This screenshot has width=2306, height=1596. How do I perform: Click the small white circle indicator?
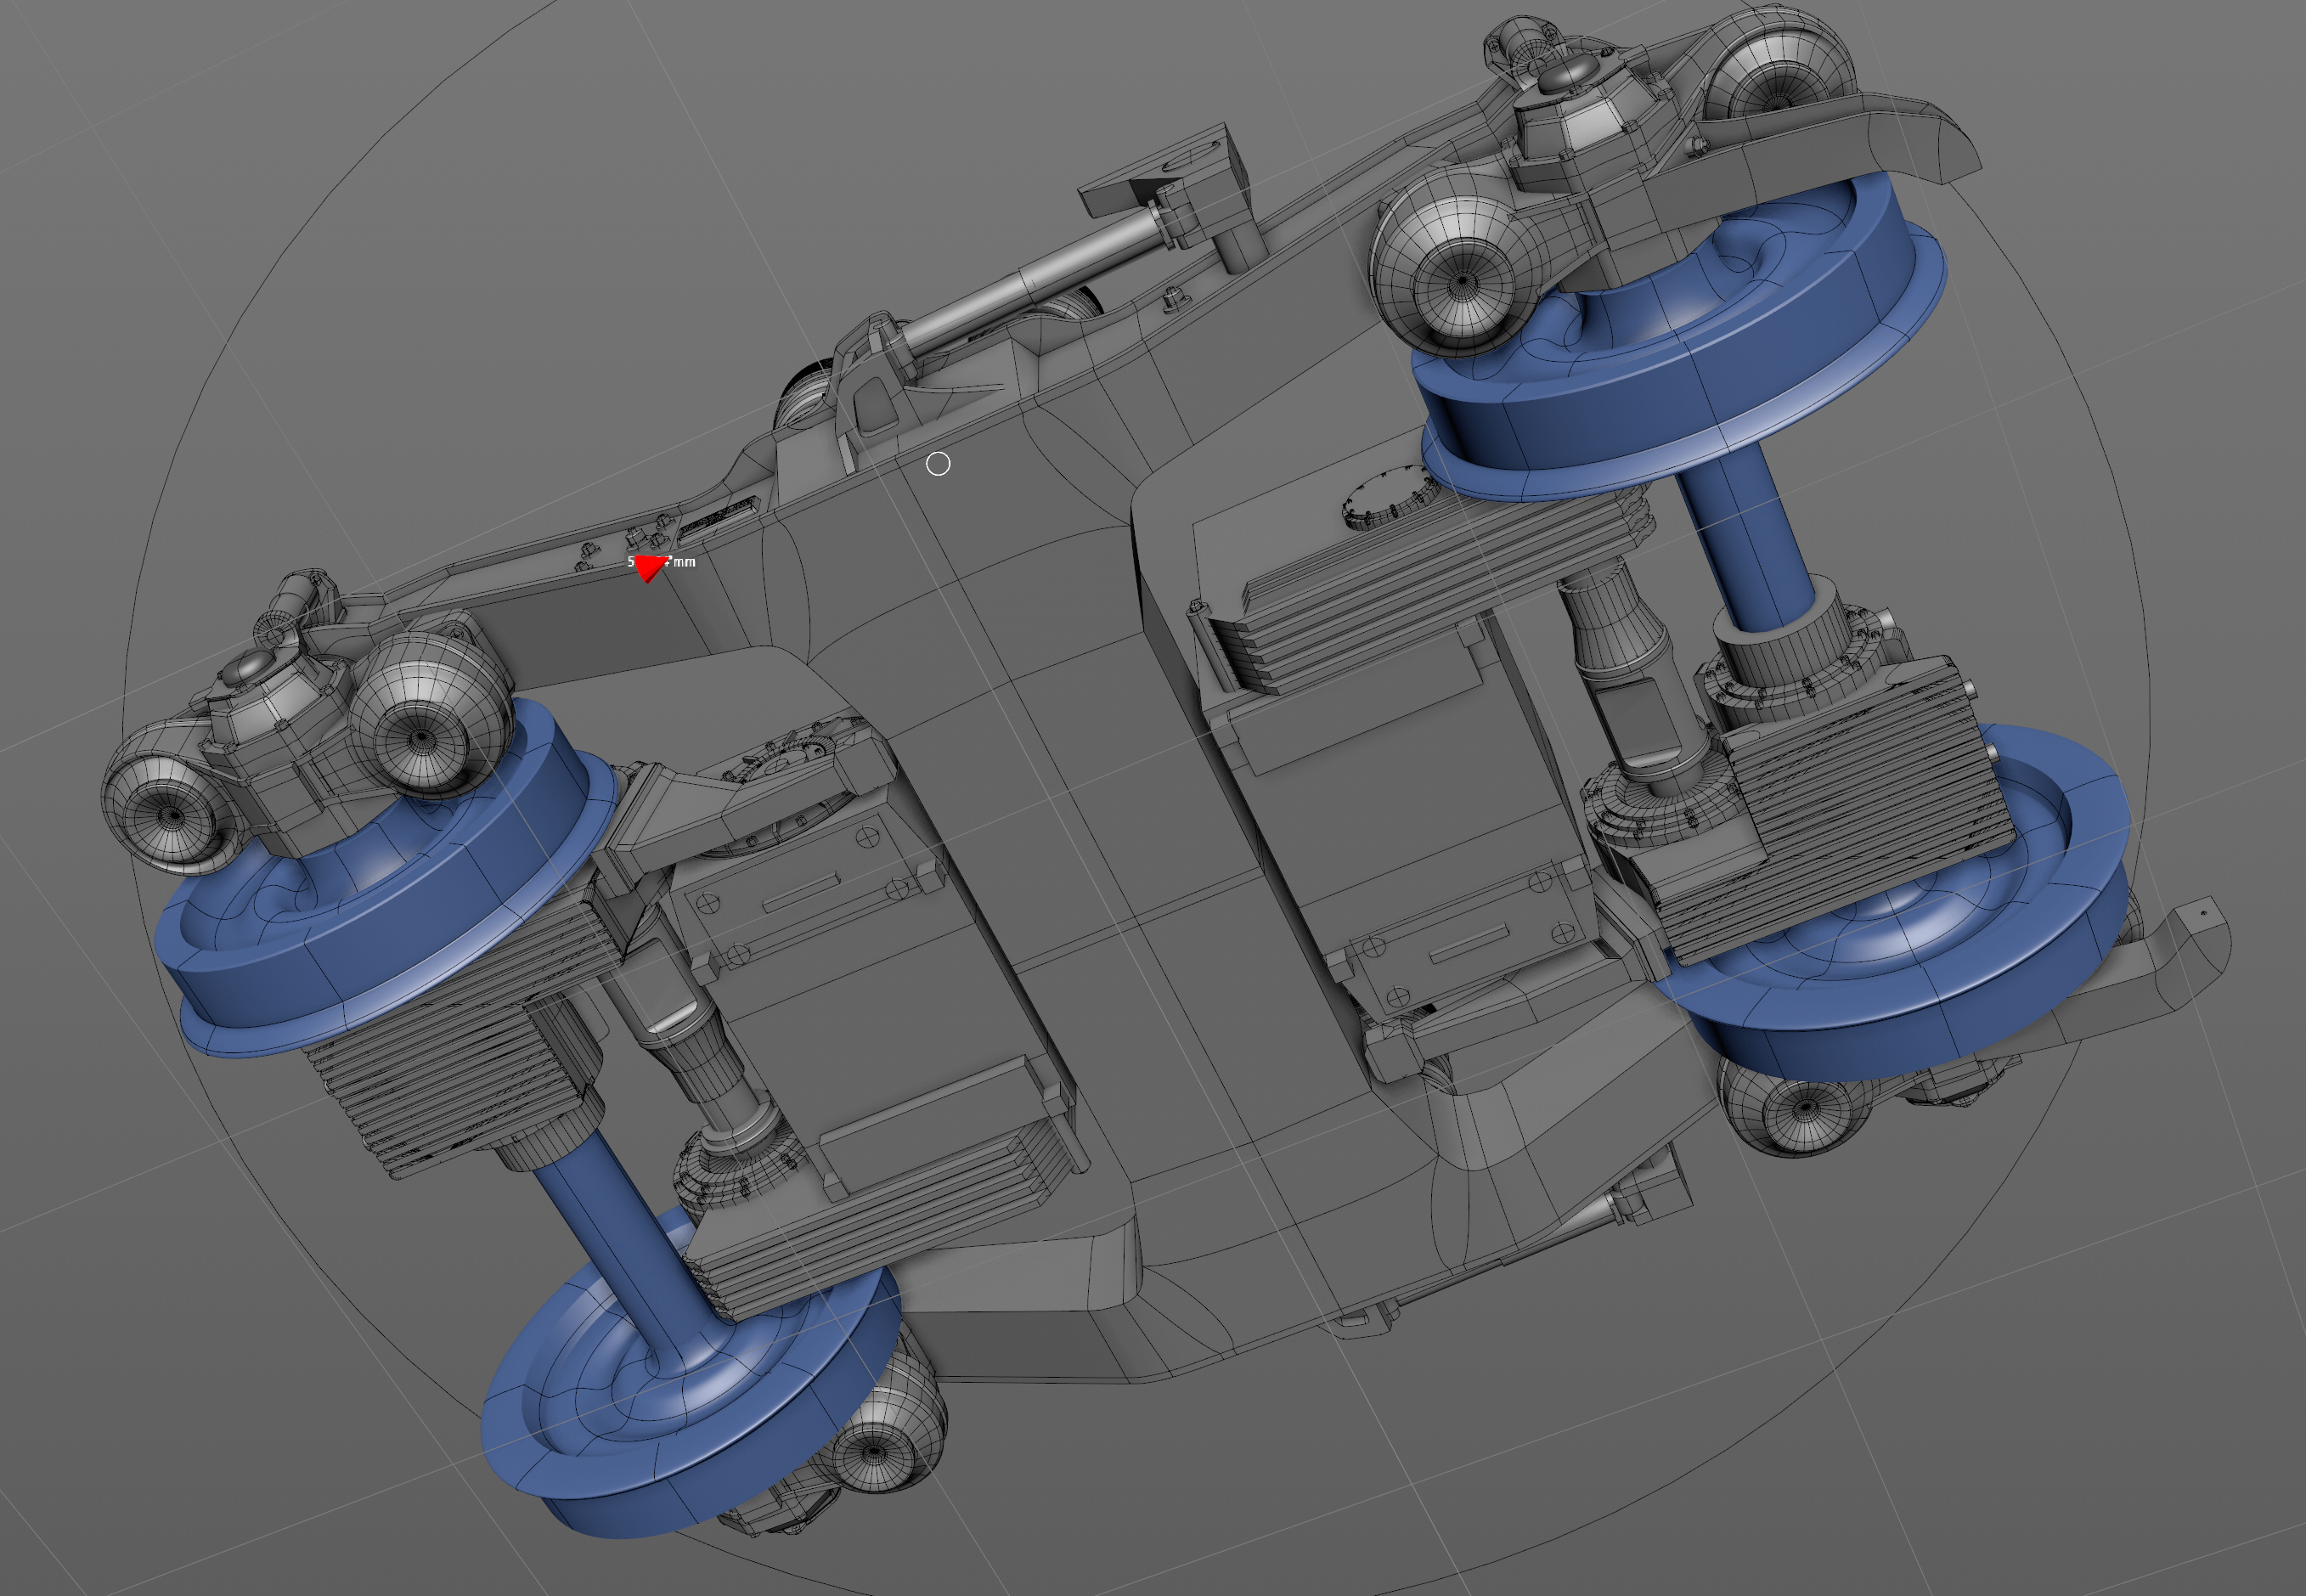pos(938,464)
